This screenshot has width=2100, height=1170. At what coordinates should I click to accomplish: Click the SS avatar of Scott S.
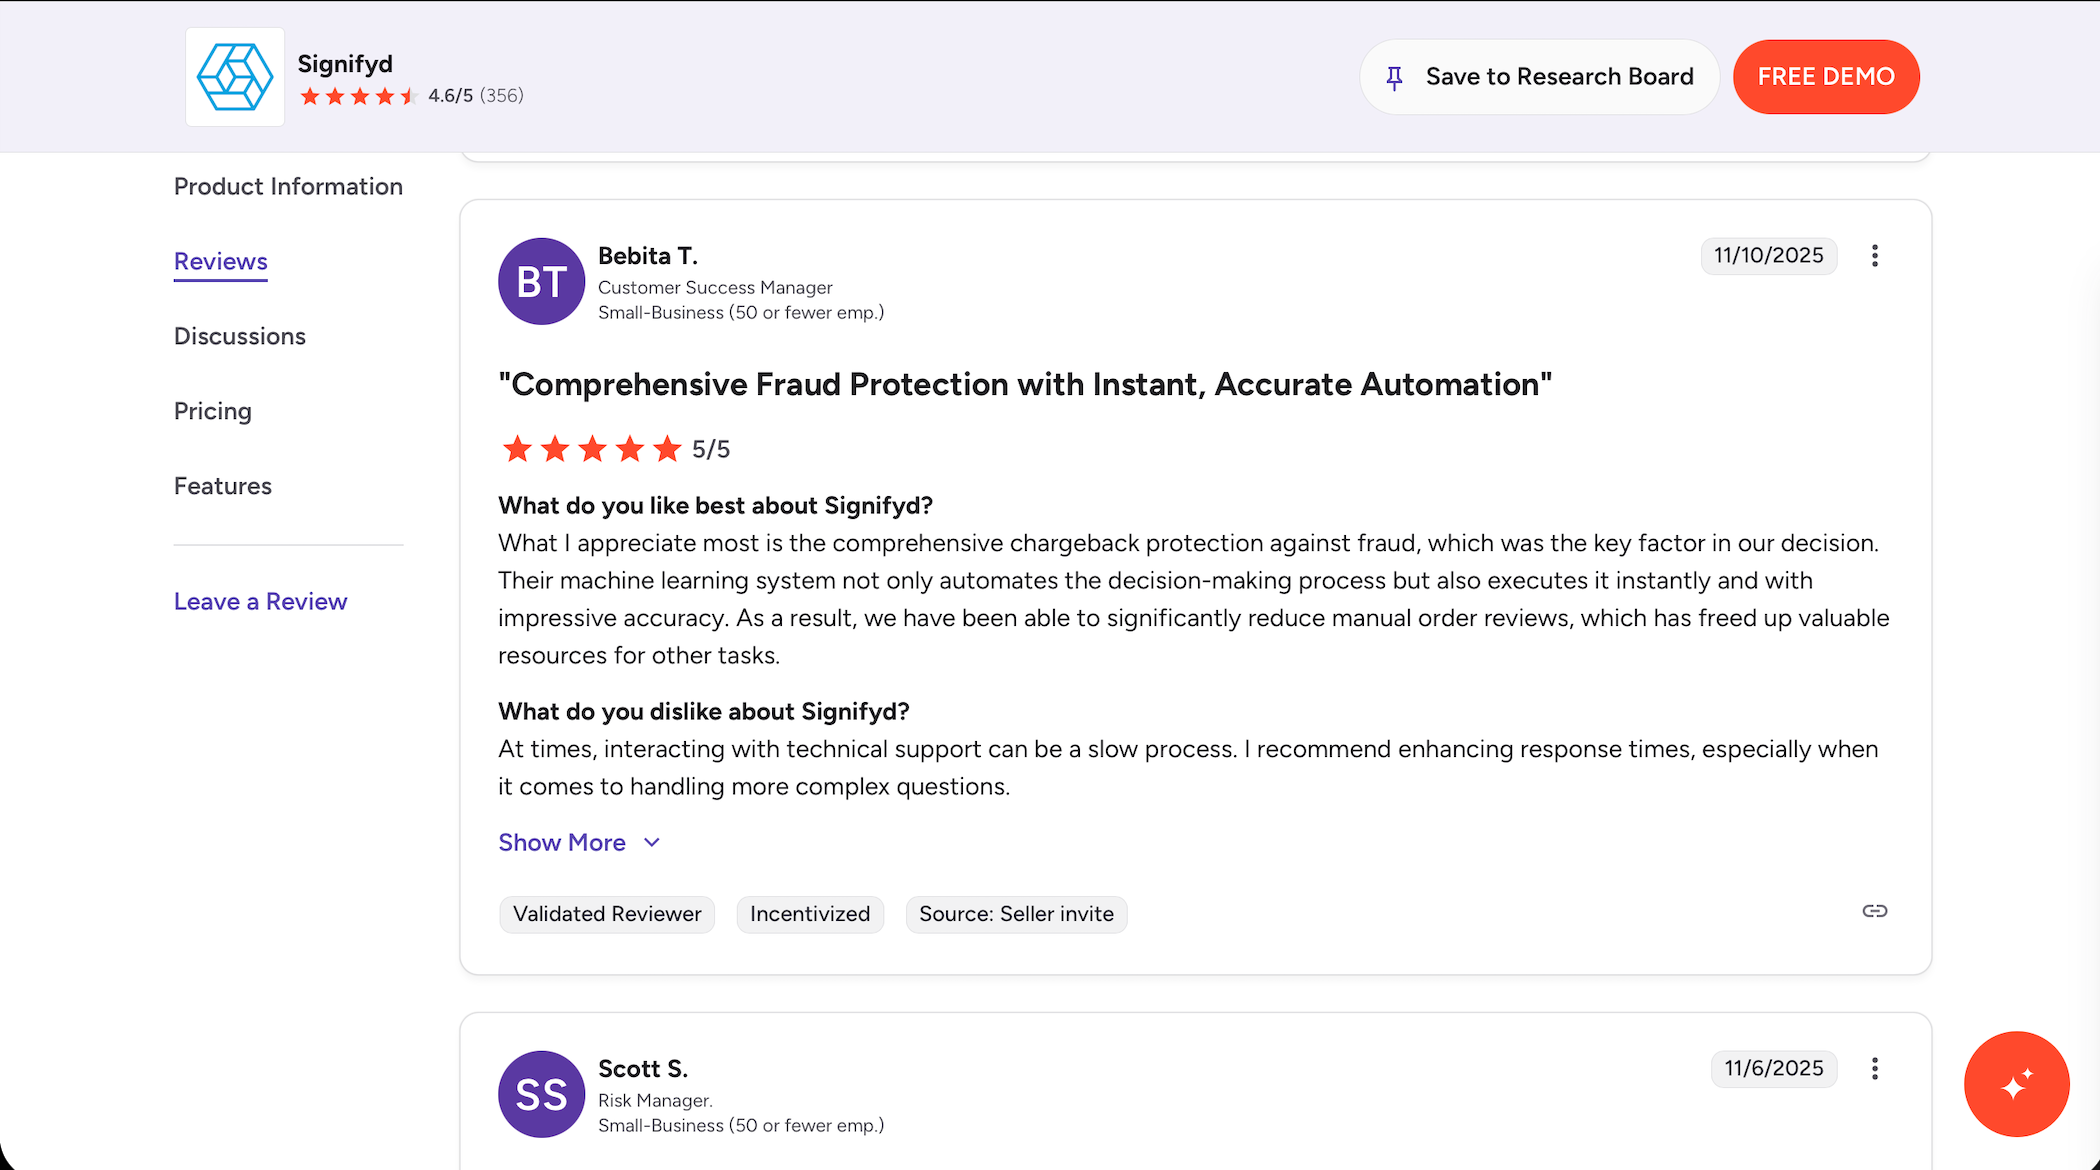541,1094
